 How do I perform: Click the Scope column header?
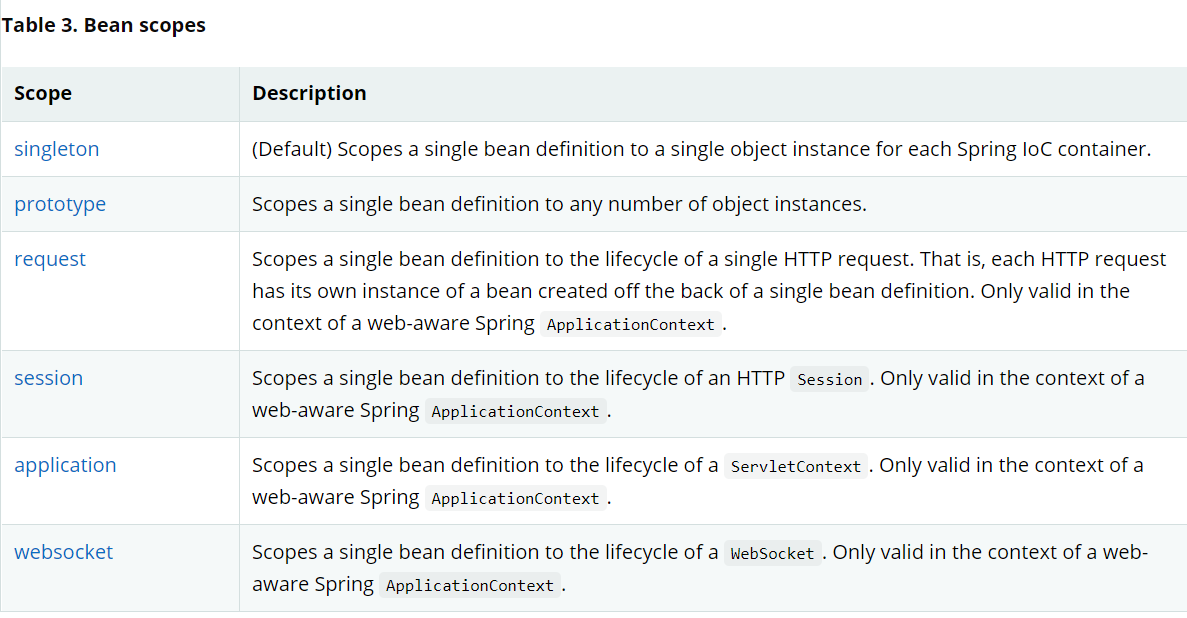[43, 93]
